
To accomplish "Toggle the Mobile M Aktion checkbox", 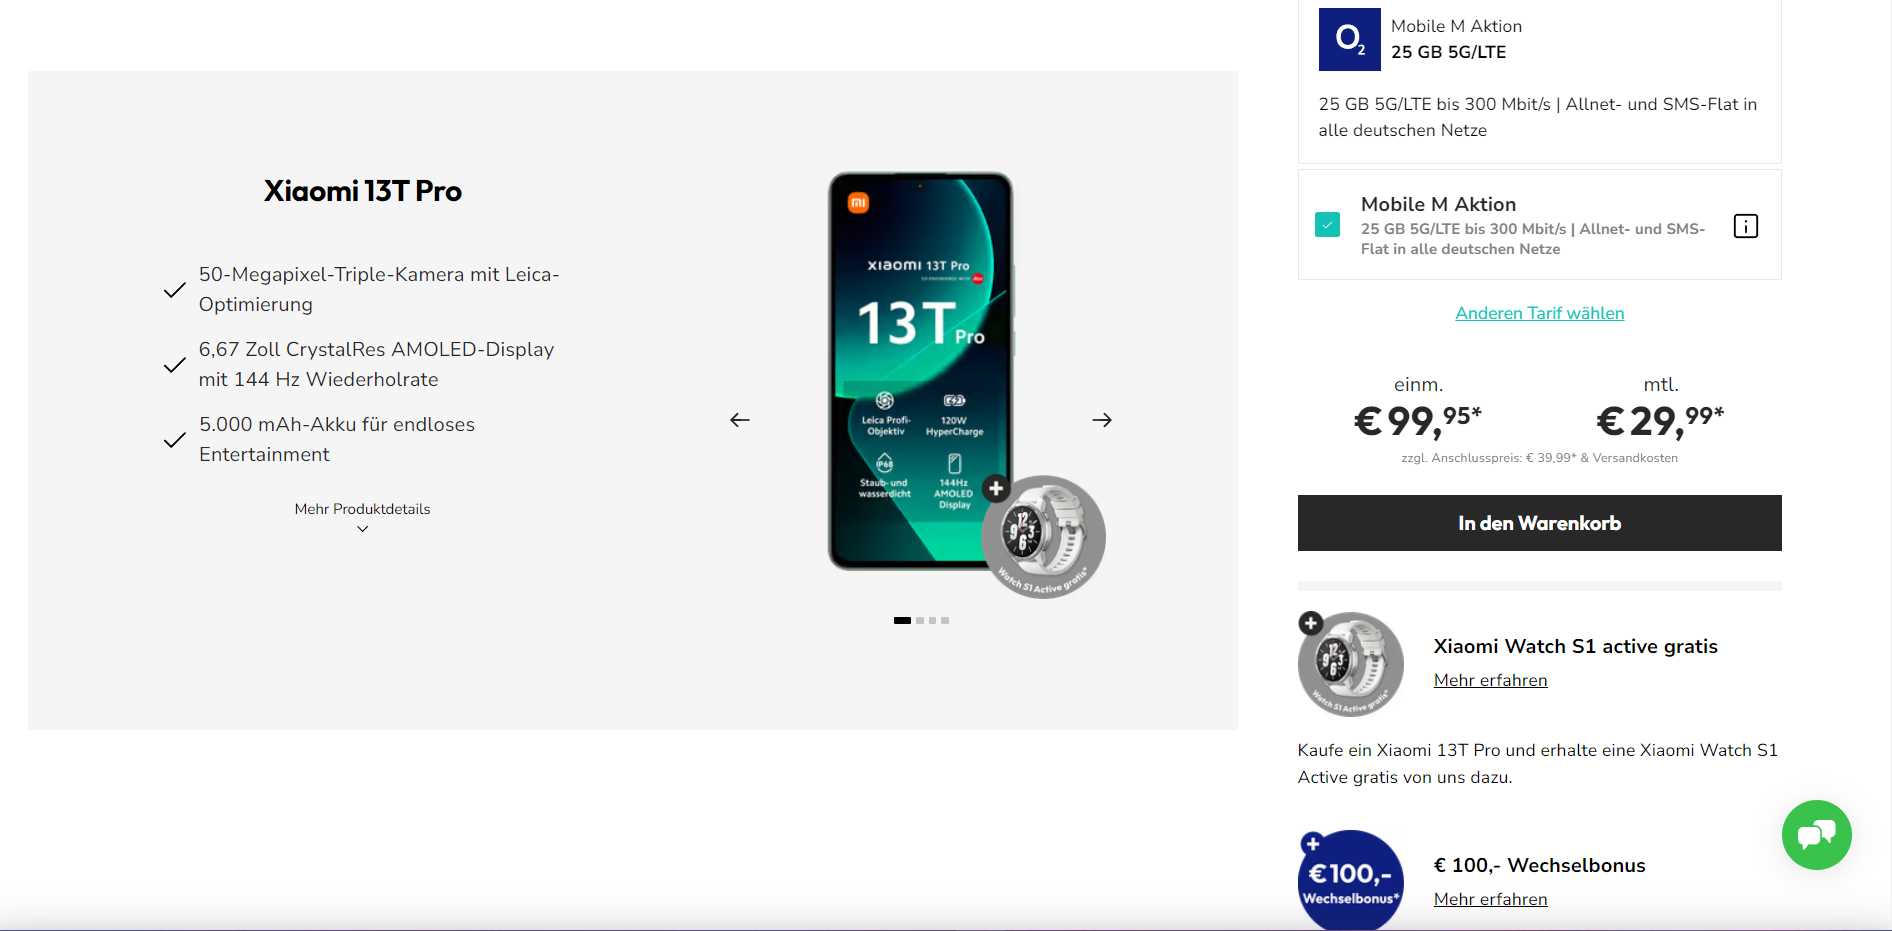I will coord(1327,225).
